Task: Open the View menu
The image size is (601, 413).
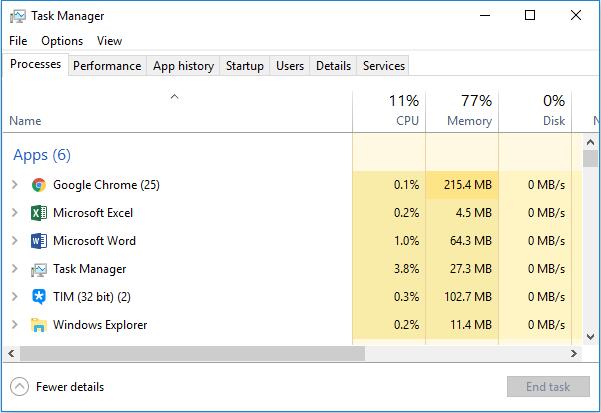Action: 109,41
